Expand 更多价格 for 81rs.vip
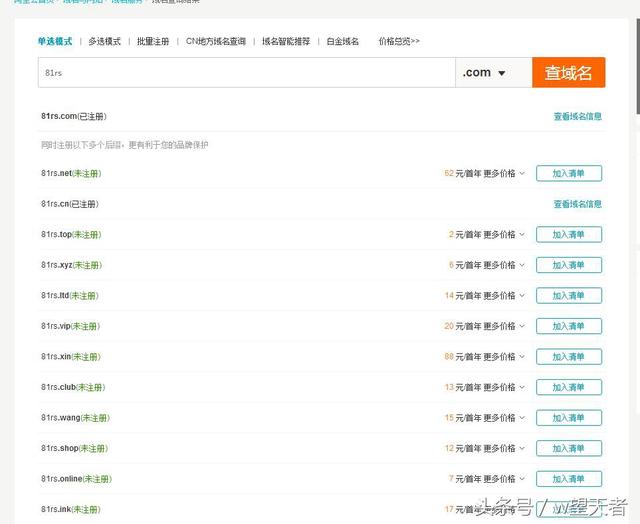 504,326
